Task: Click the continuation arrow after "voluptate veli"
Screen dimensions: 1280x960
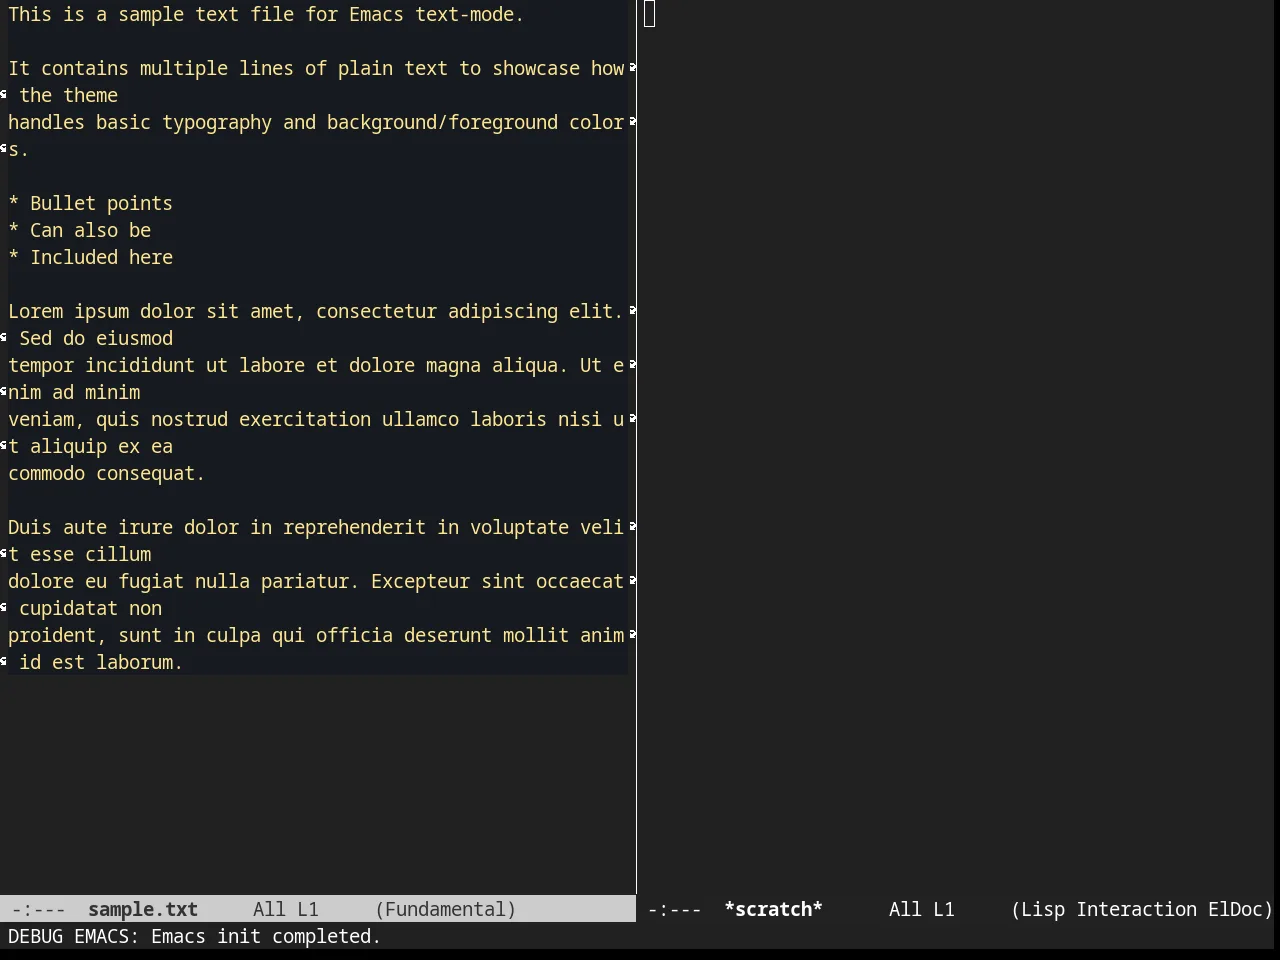Action: tap(632, 527)
